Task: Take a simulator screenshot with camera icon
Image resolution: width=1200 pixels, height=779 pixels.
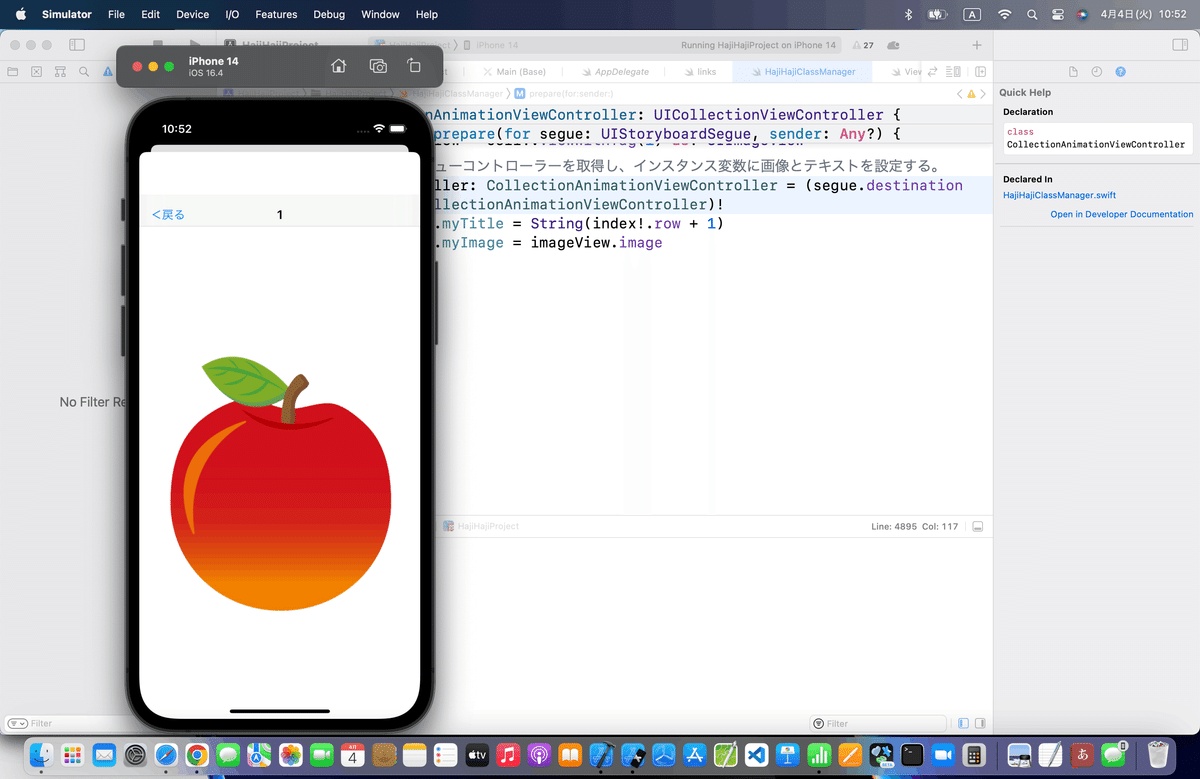Action: point(378,66)
